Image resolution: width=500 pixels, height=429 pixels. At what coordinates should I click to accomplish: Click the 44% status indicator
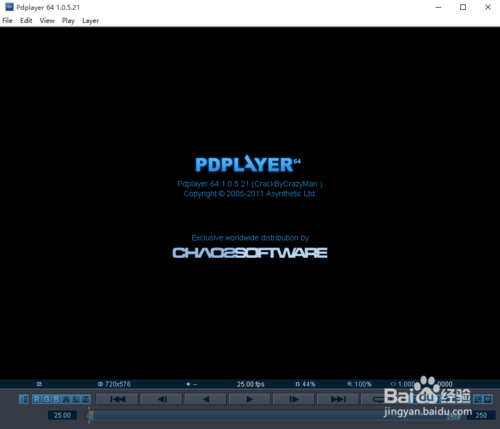tap(306, 384)
